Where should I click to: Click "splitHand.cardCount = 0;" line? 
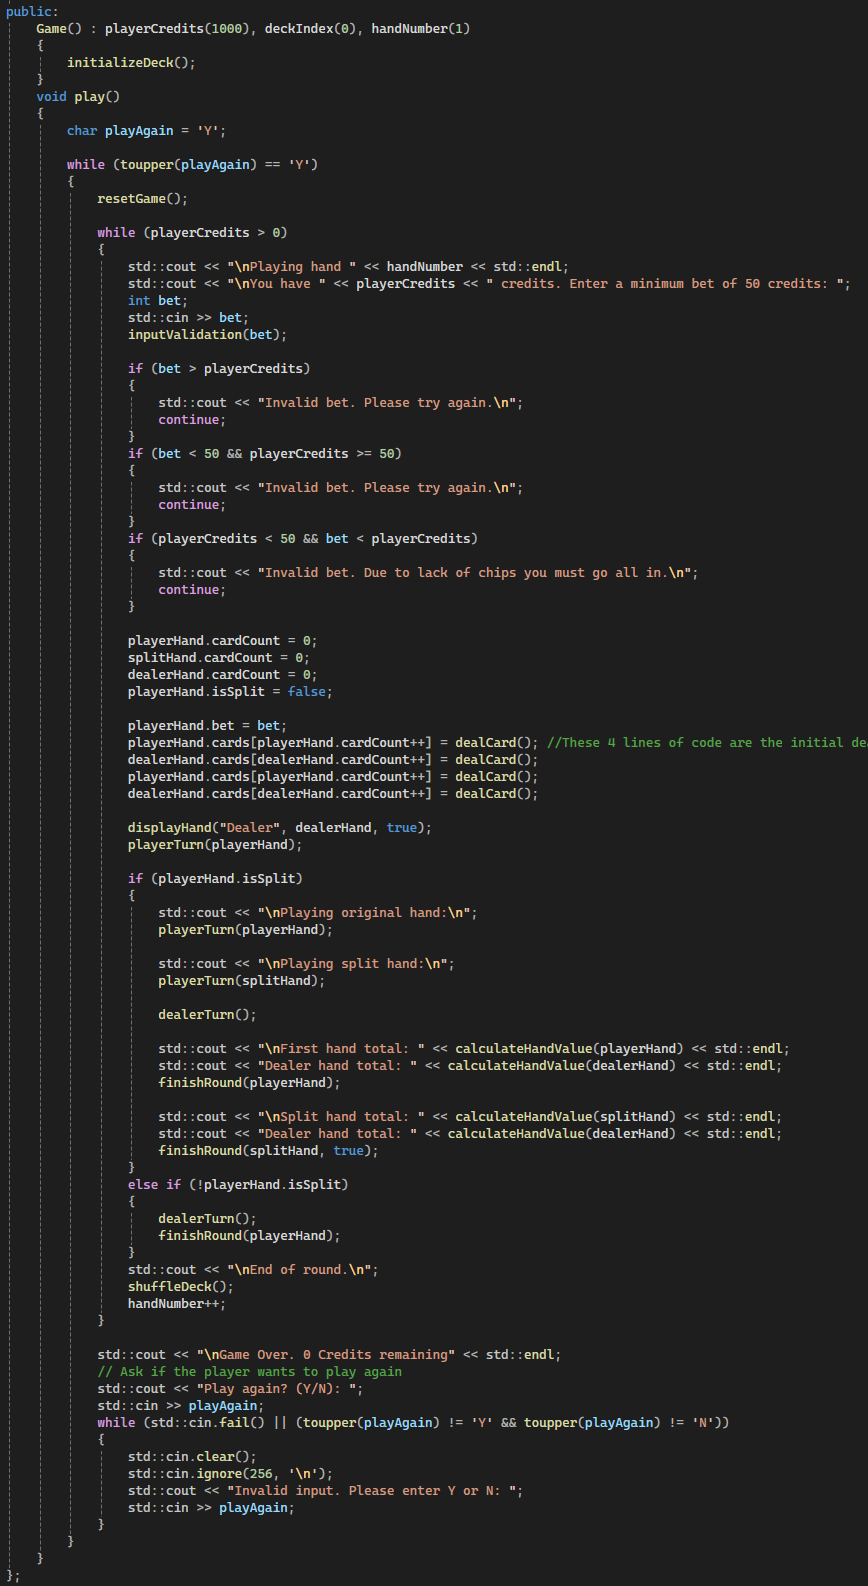click(218, 657)
